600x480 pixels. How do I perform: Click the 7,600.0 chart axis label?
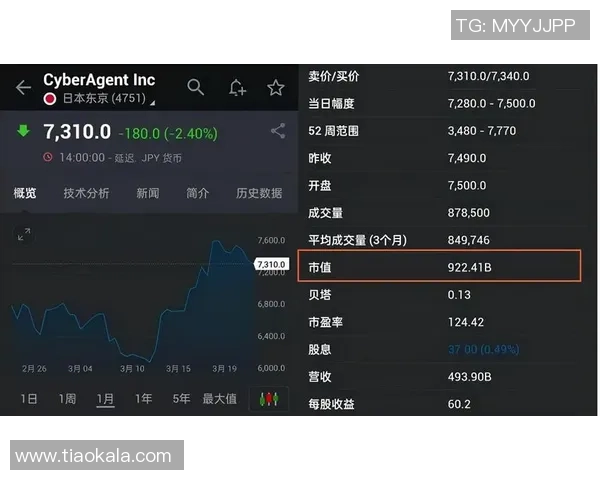271,240
